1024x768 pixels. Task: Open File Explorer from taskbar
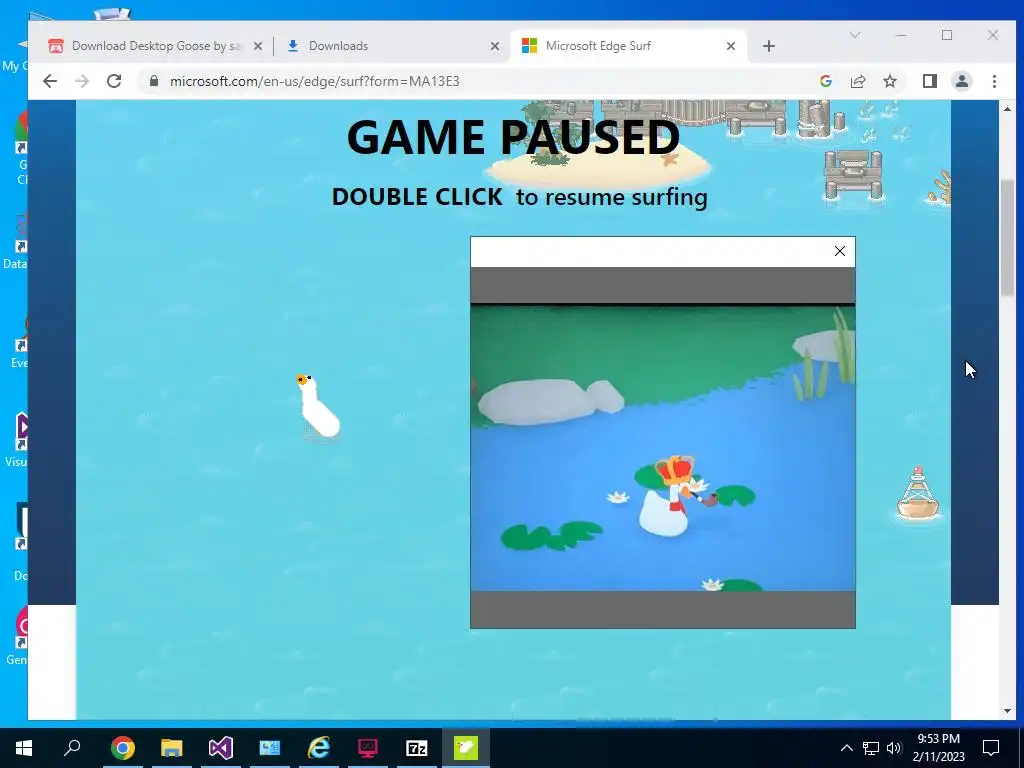(172, 748)
